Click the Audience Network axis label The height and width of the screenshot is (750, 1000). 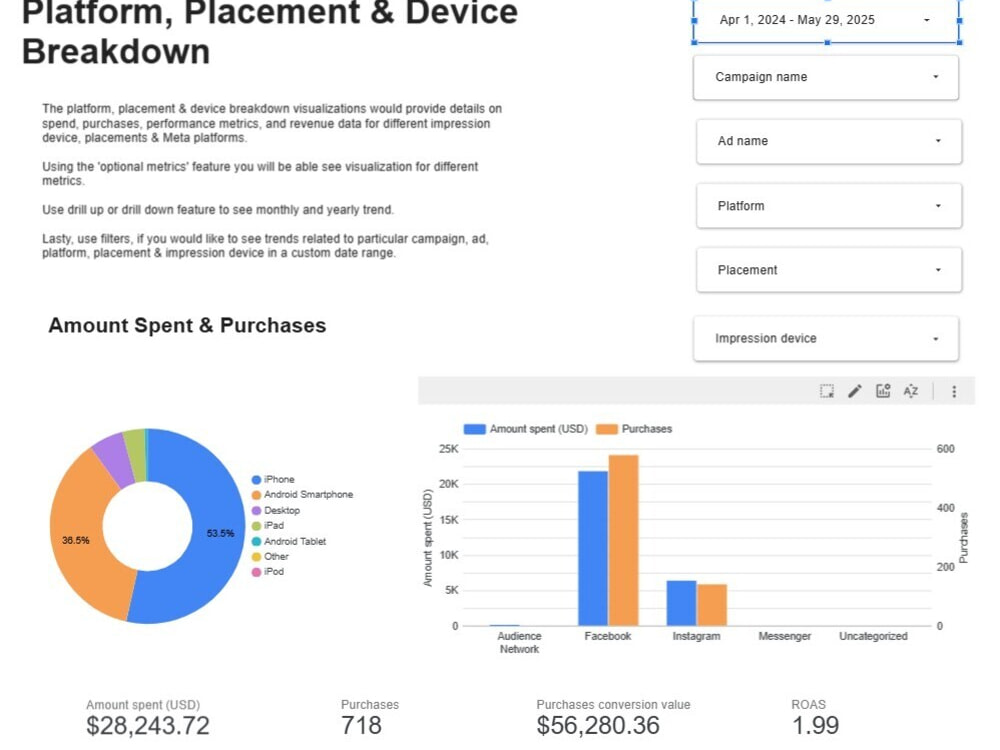click(519, 643)
